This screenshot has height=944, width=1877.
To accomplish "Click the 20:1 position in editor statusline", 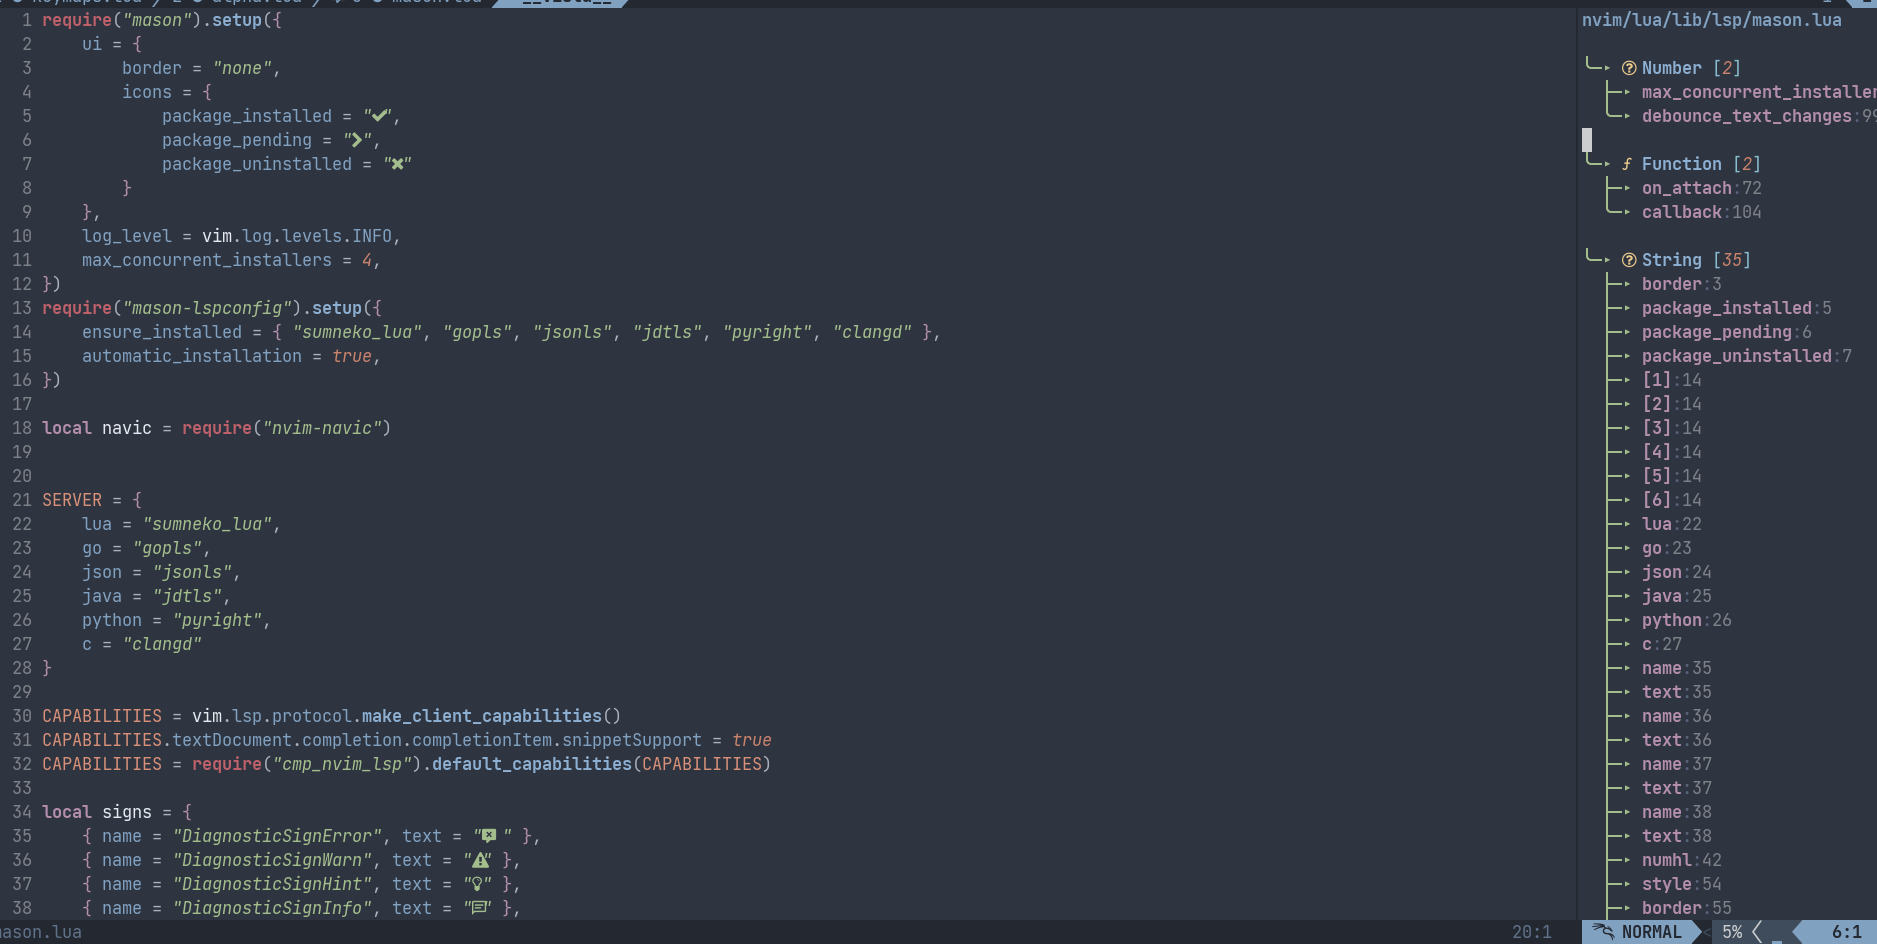I will coord(1531,932).
